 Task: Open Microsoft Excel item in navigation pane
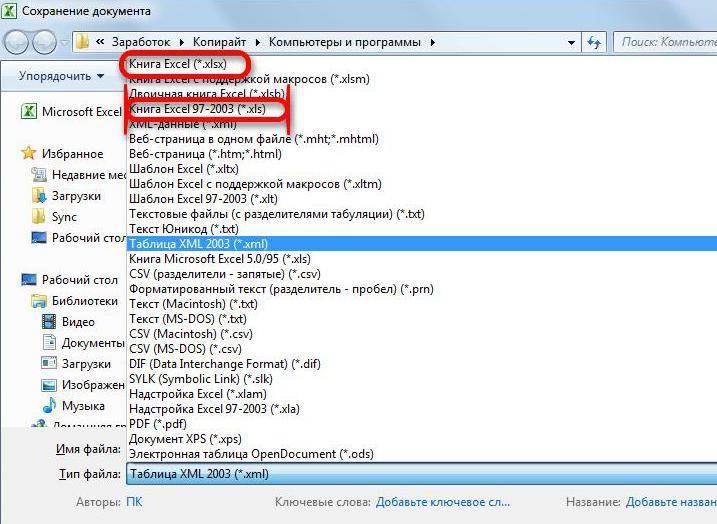click(x=71, y=112)
